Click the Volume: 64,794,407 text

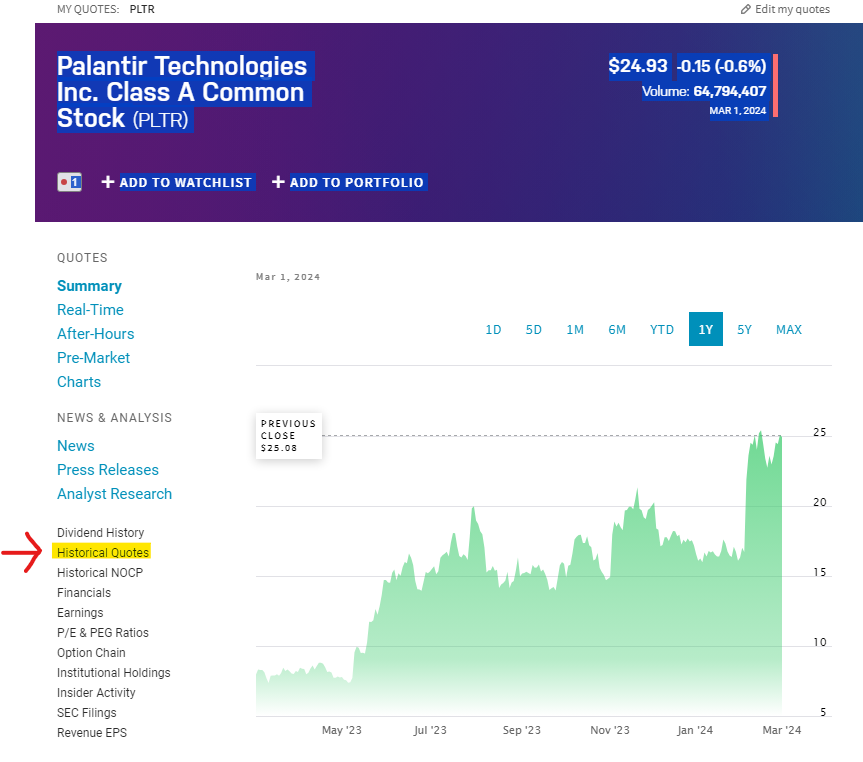[x=704, y=91]
